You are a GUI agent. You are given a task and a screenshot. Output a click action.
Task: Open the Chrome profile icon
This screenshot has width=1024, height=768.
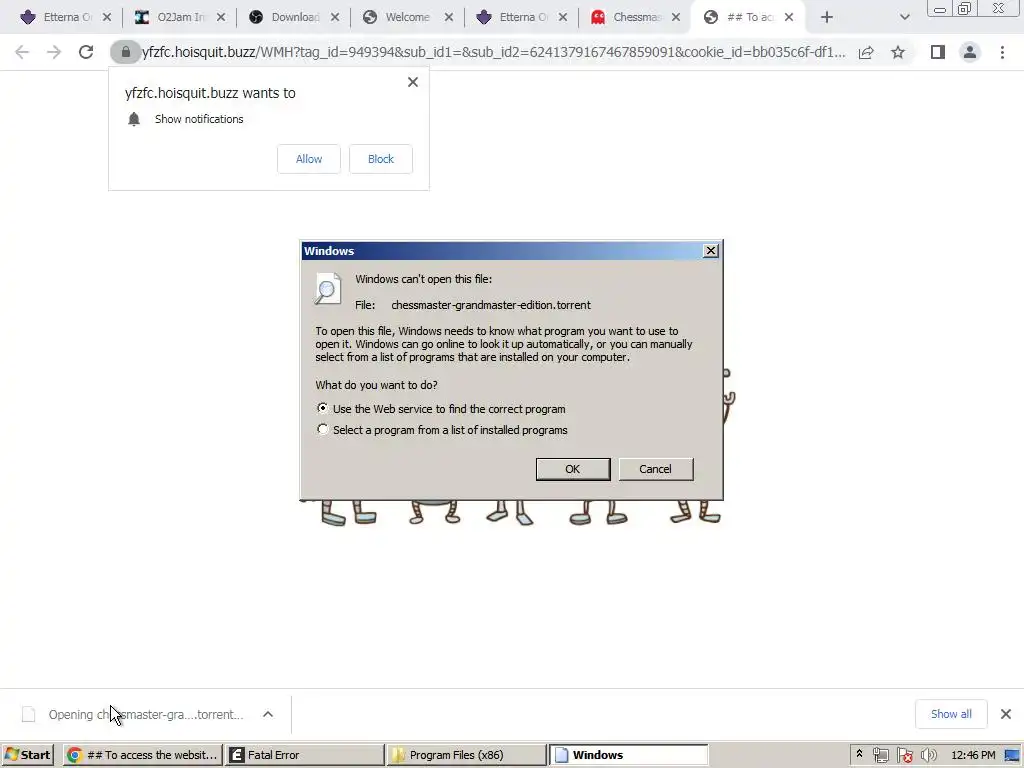point(970,52)
